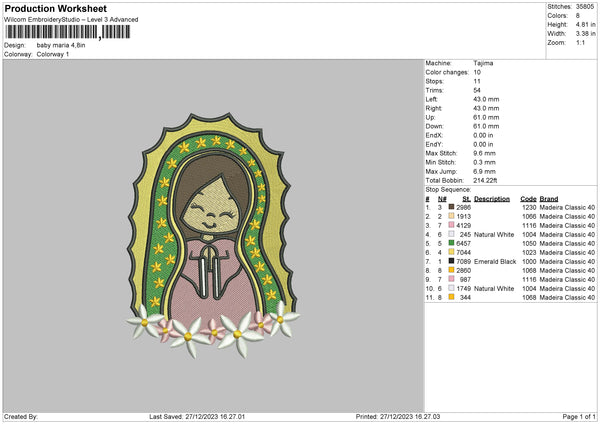The height and width of the screenshot is (424, 600).
Task: Click the Colors value '8'
Action: [x=578, y=16]
